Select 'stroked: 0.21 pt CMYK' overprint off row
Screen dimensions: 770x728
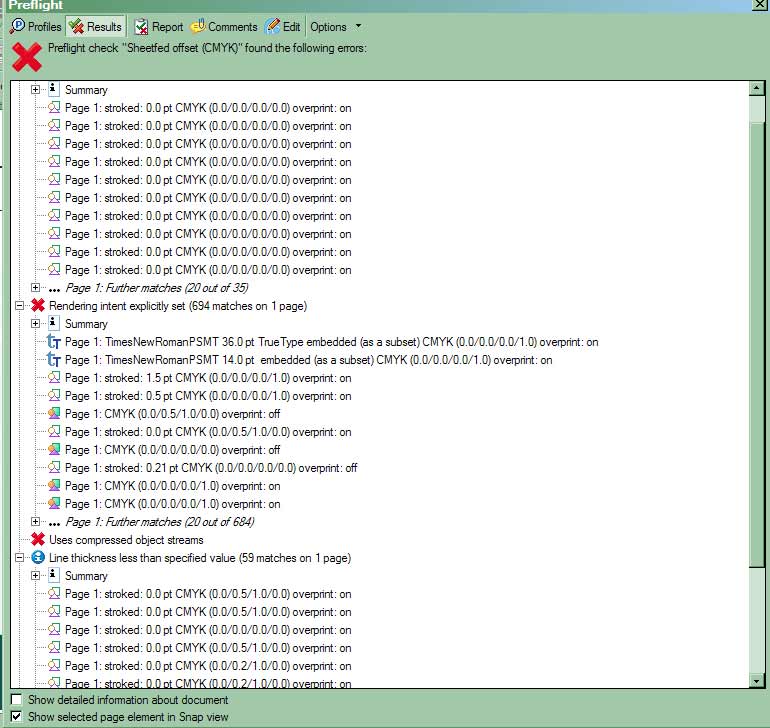[211, 468]
